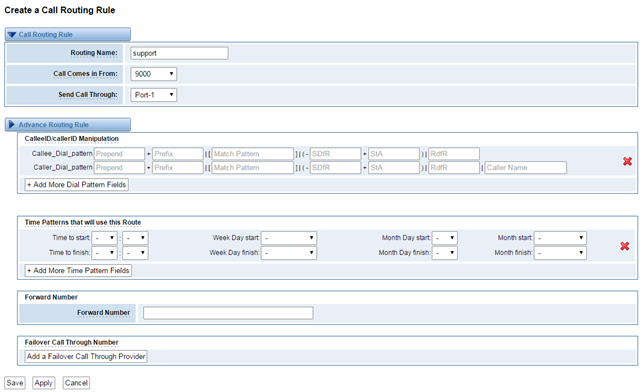Viewport: 643px width, 392px height.
Task: Open the Month finish dropdown
Action: tap(561, 253)
